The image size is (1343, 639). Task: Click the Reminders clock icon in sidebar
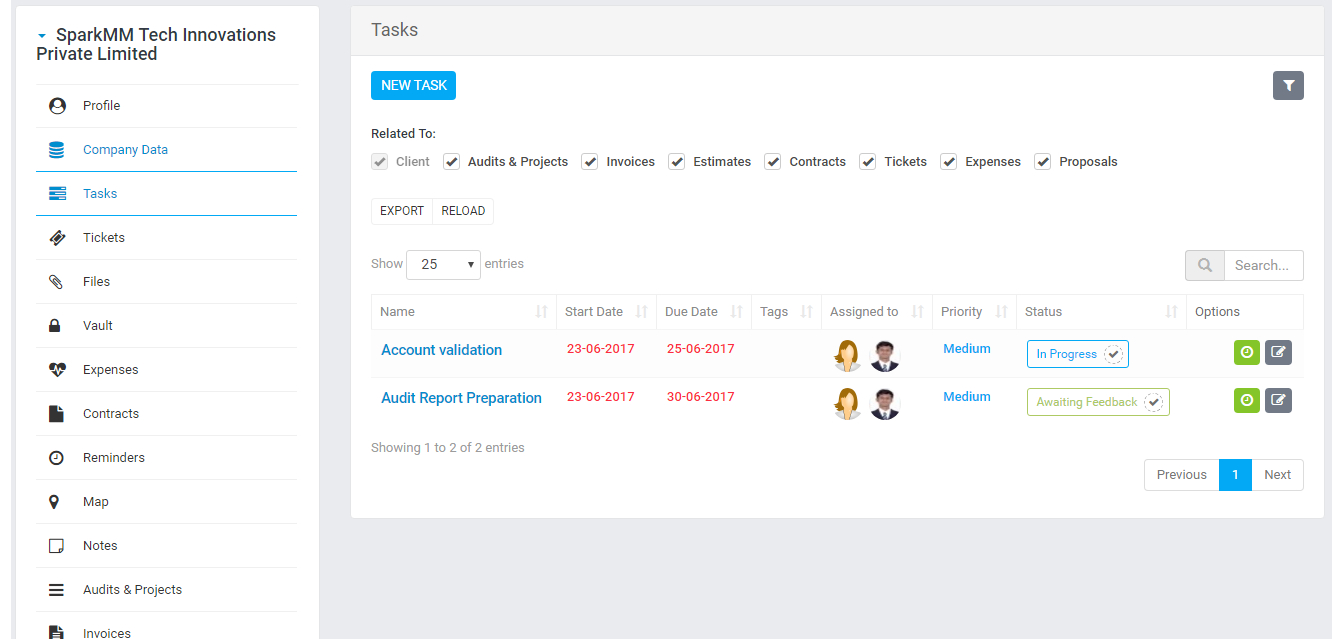tap(56, 458)
